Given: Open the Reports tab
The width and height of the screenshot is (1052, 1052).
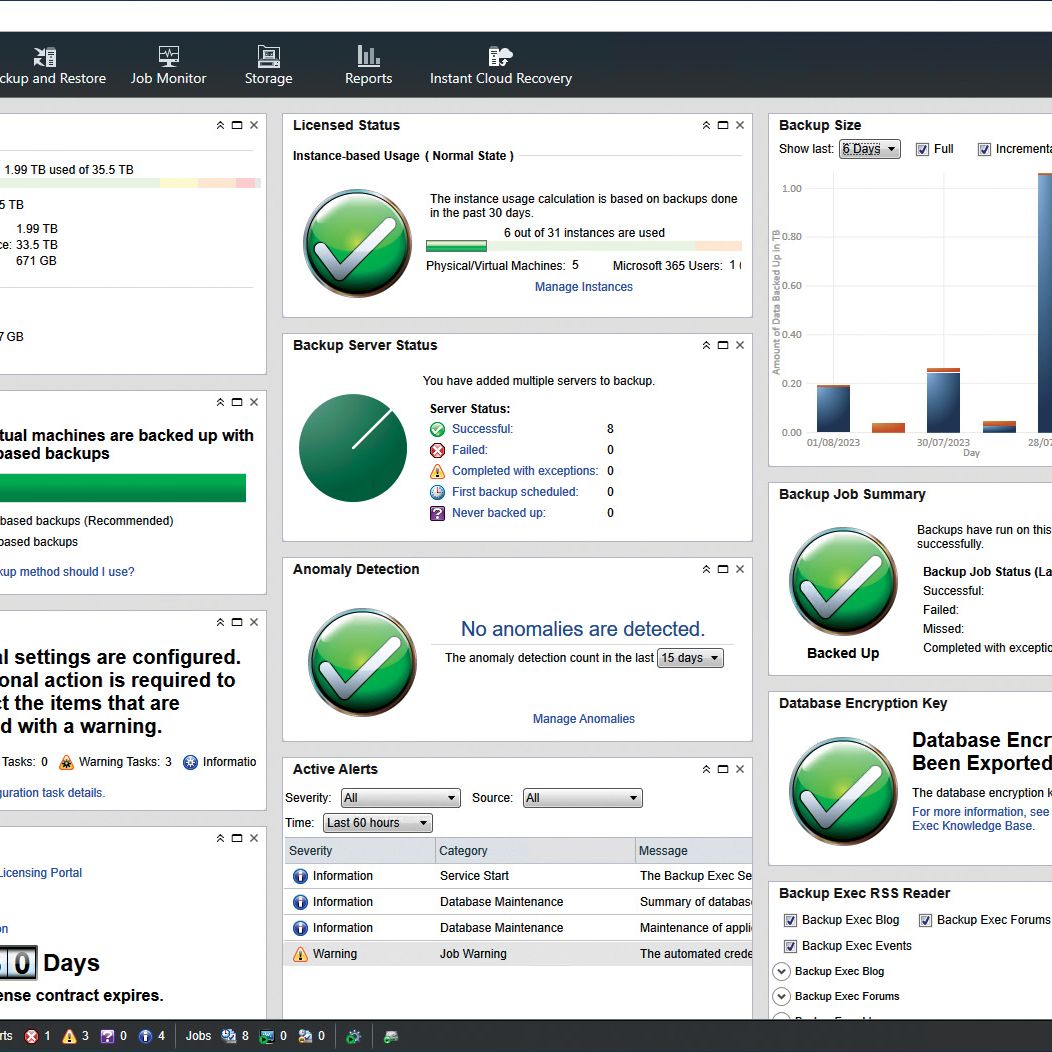Looking at the screenshot, I should point(368,66).
